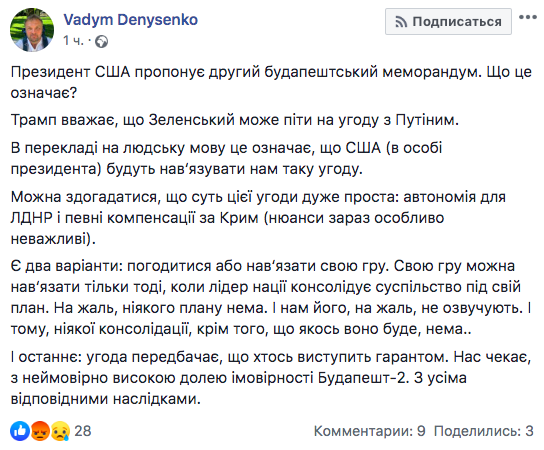The width and height of the screenshot is (544, 450).
Task: Click the Подписаться follow button
Action: click(x=448, y=22)
